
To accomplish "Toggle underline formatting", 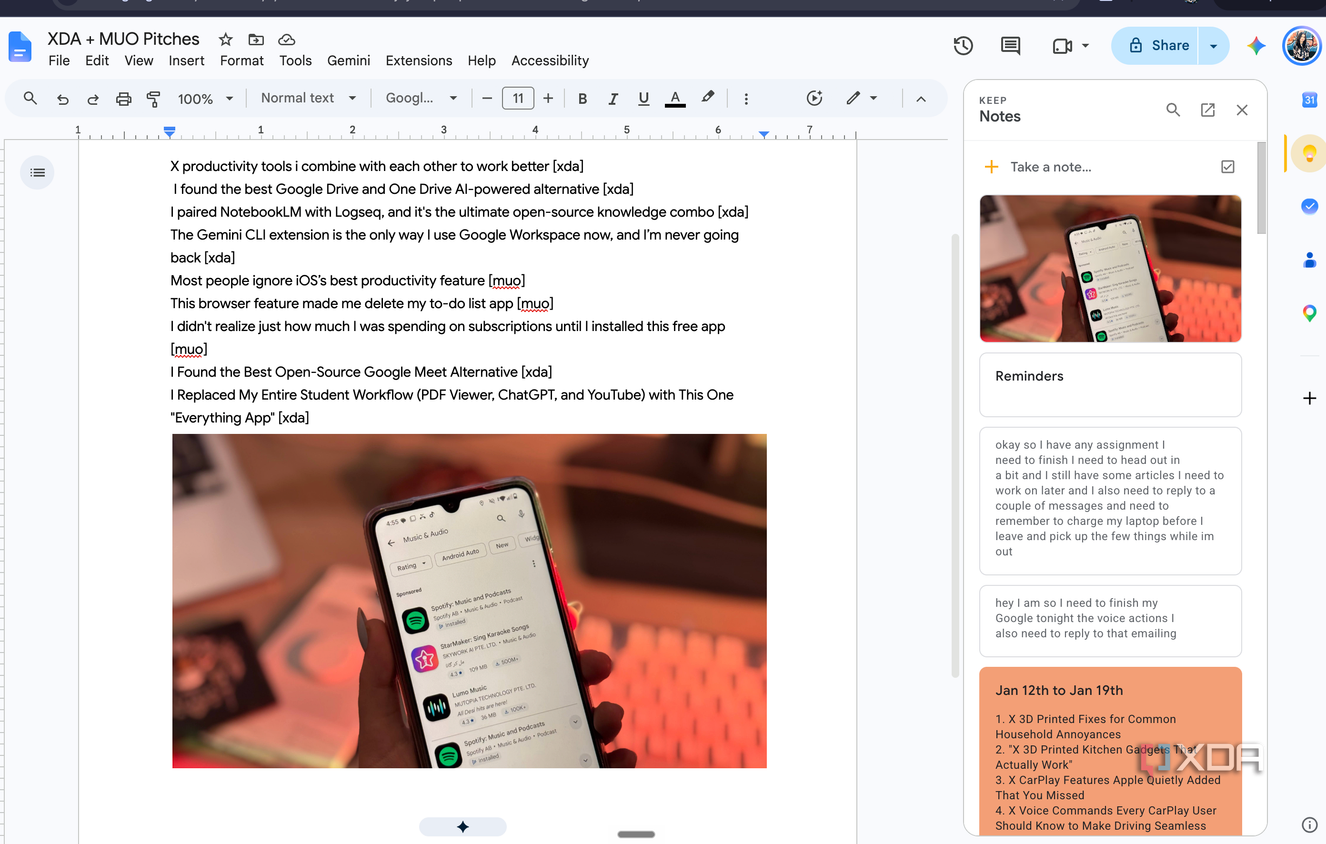I will (x=643, y=99).
